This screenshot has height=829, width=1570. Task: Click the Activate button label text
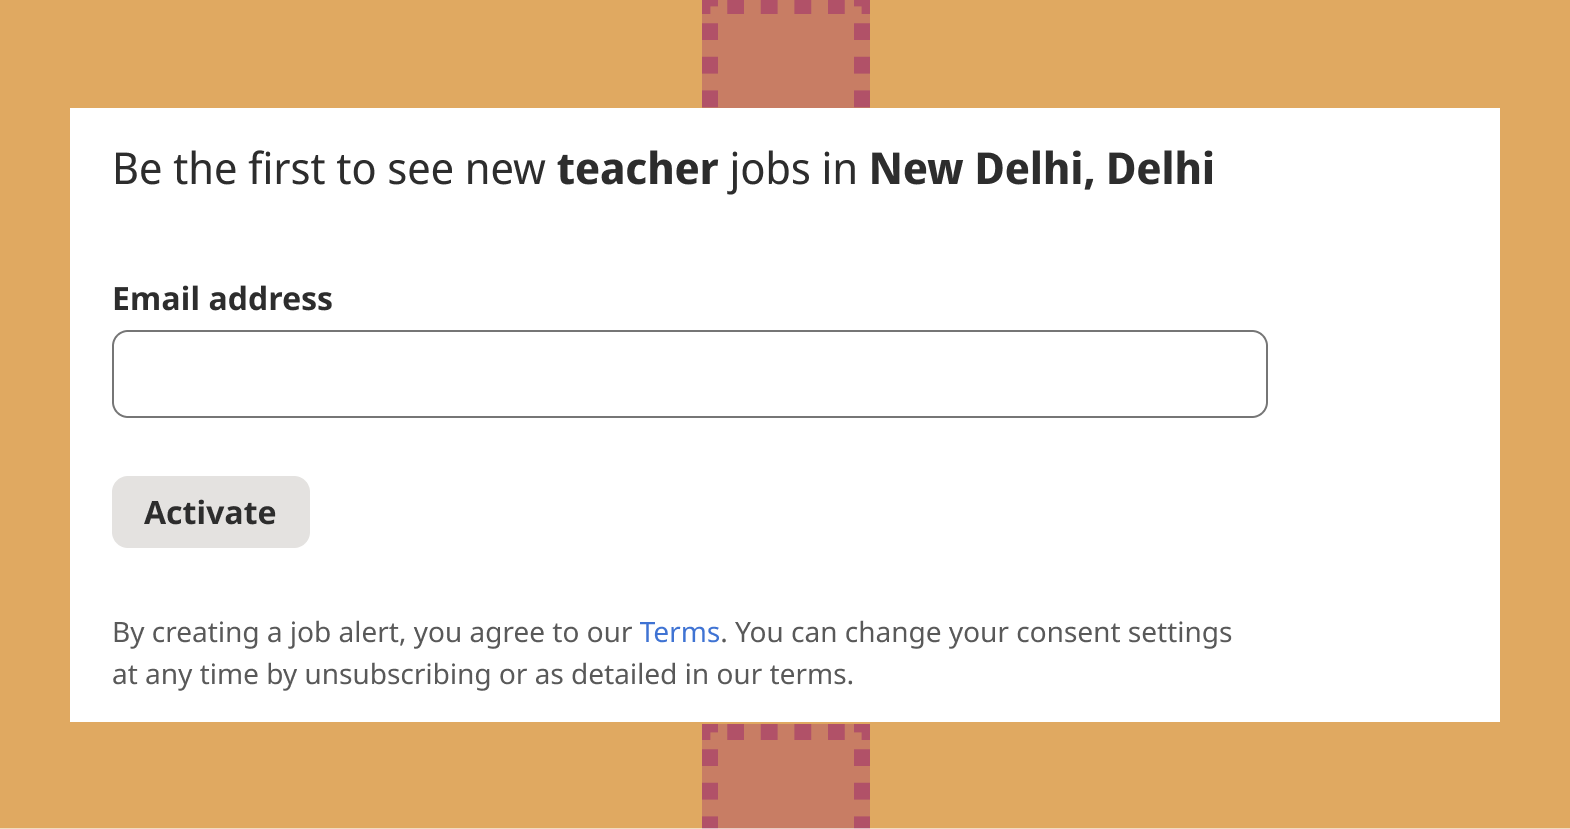click(x=210, y=511)
